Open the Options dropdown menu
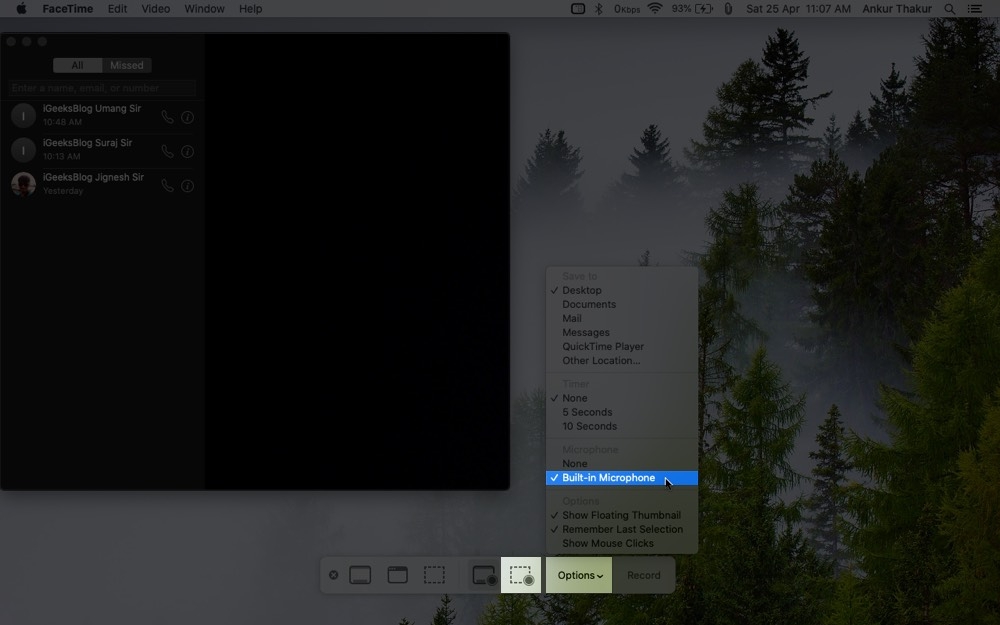Image resolution: width=1000 pixels, height=625 pixels. 578,575
